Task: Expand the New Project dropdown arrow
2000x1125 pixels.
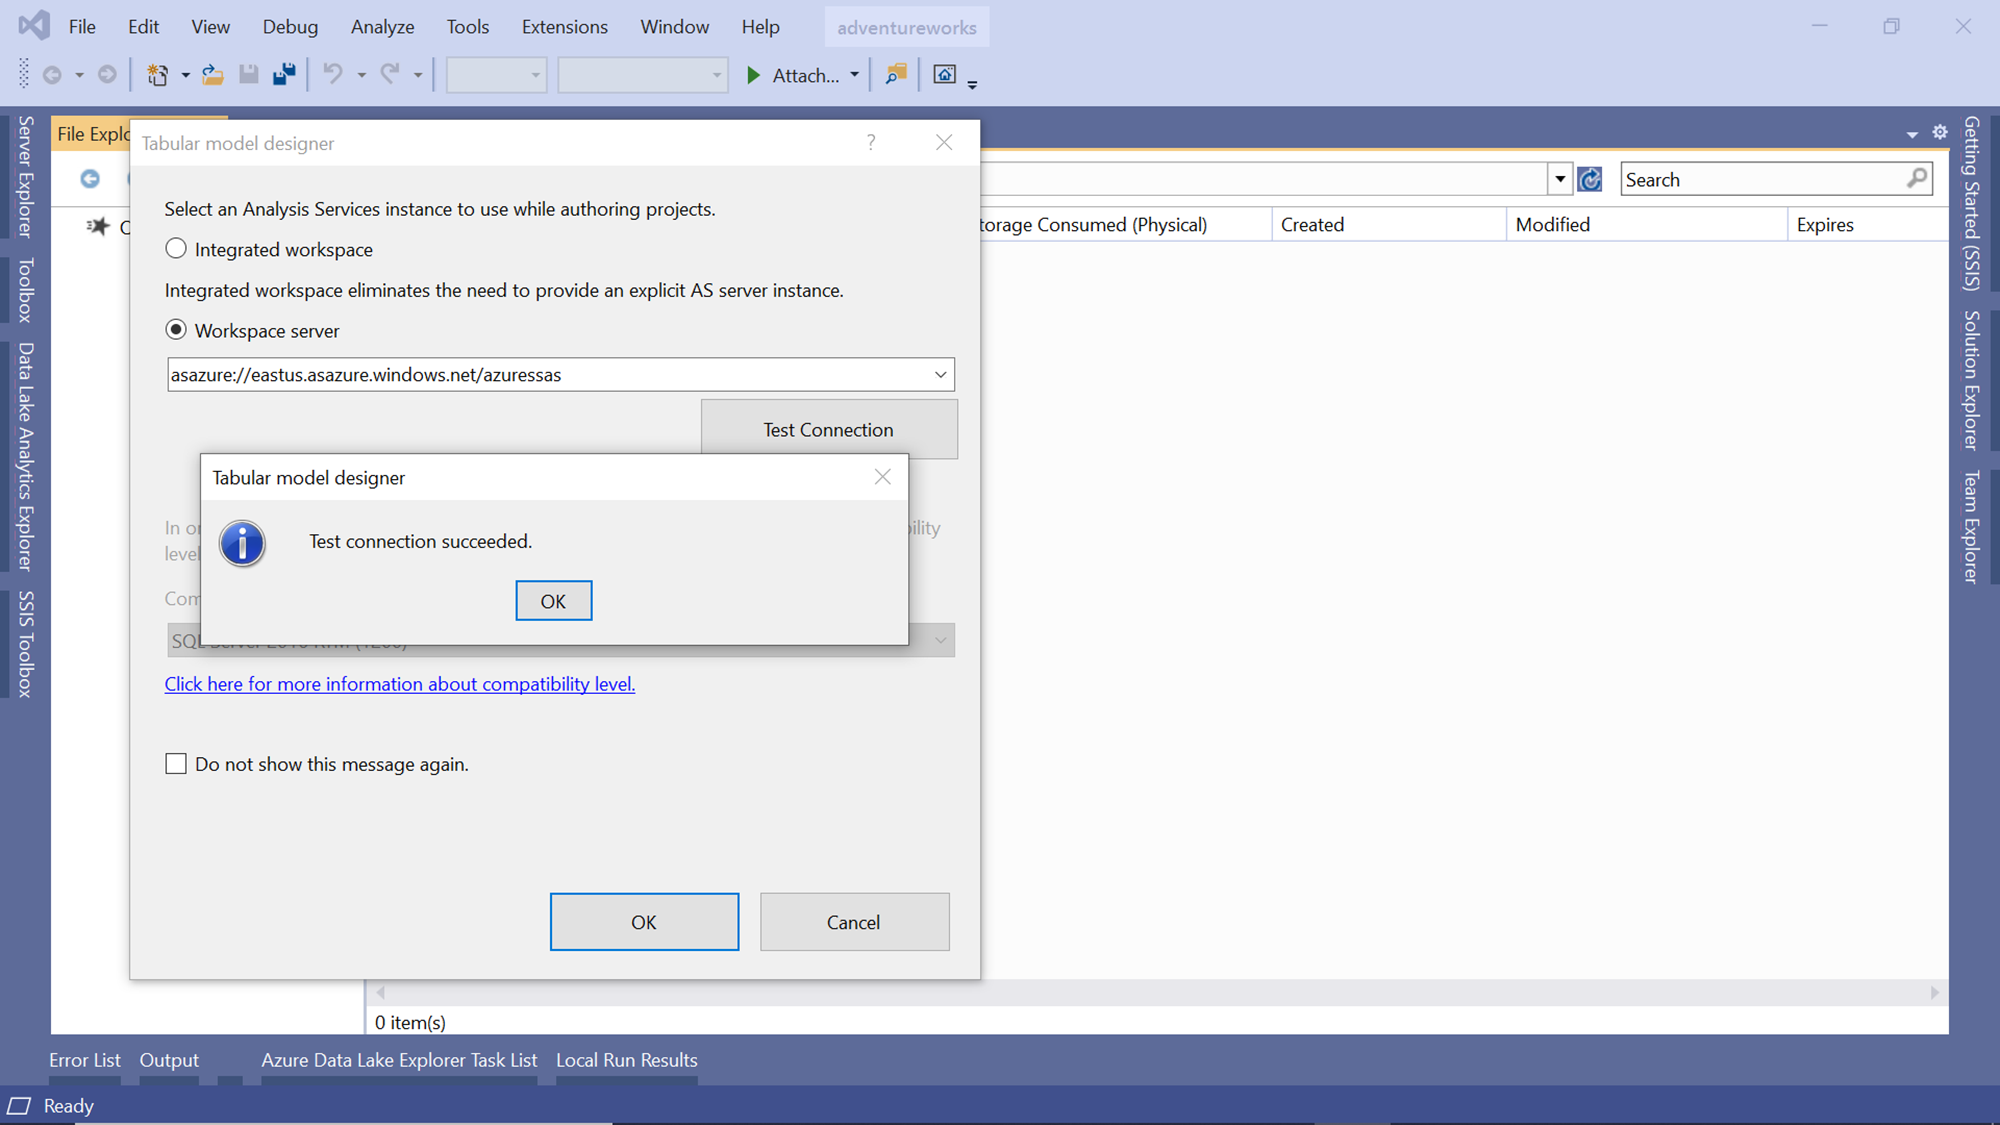Action: [185, 75]
